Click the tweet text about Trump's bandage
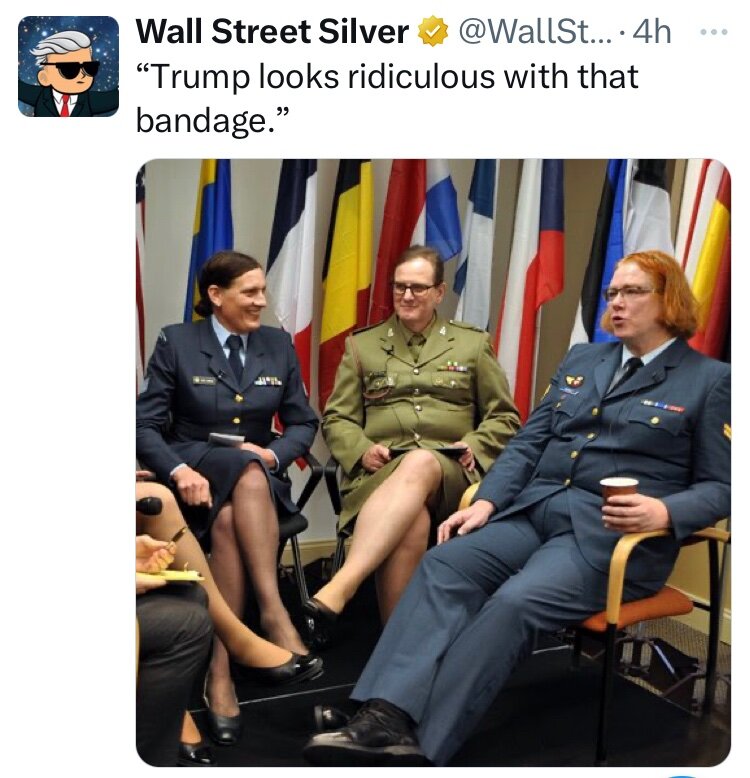Screen dimensions: 750x778 pyautogui.click(x=387, y=99)
